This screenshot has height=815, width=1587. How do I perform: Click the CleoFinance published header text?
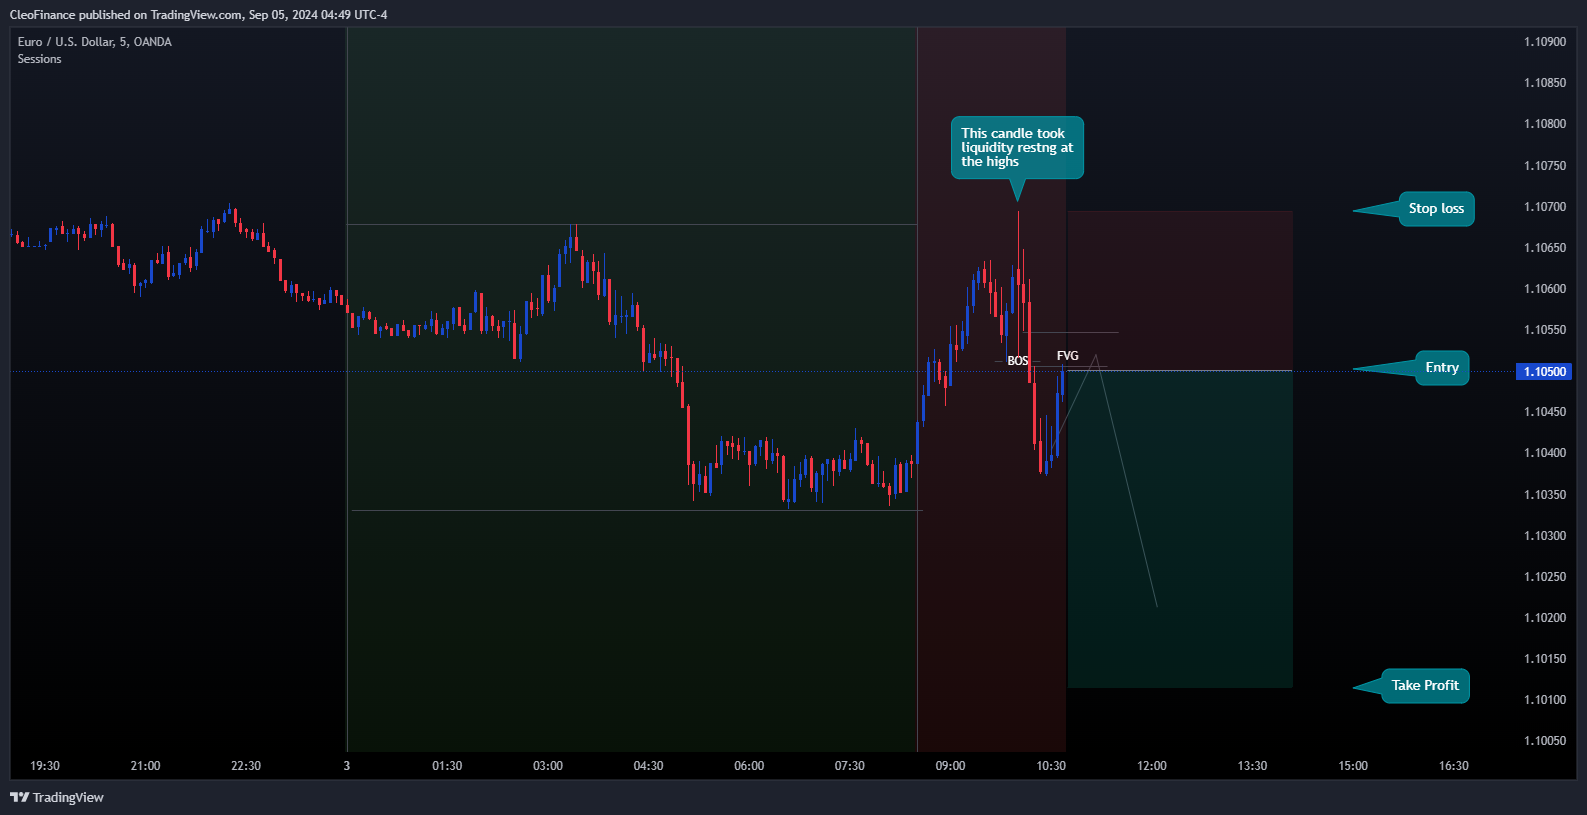(198, 15)
